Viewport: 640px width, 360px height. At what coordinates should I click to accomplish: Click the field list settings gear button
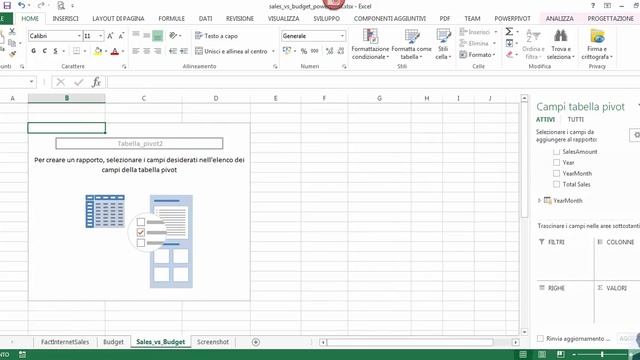pyautogui.click(x=636, y=135)
